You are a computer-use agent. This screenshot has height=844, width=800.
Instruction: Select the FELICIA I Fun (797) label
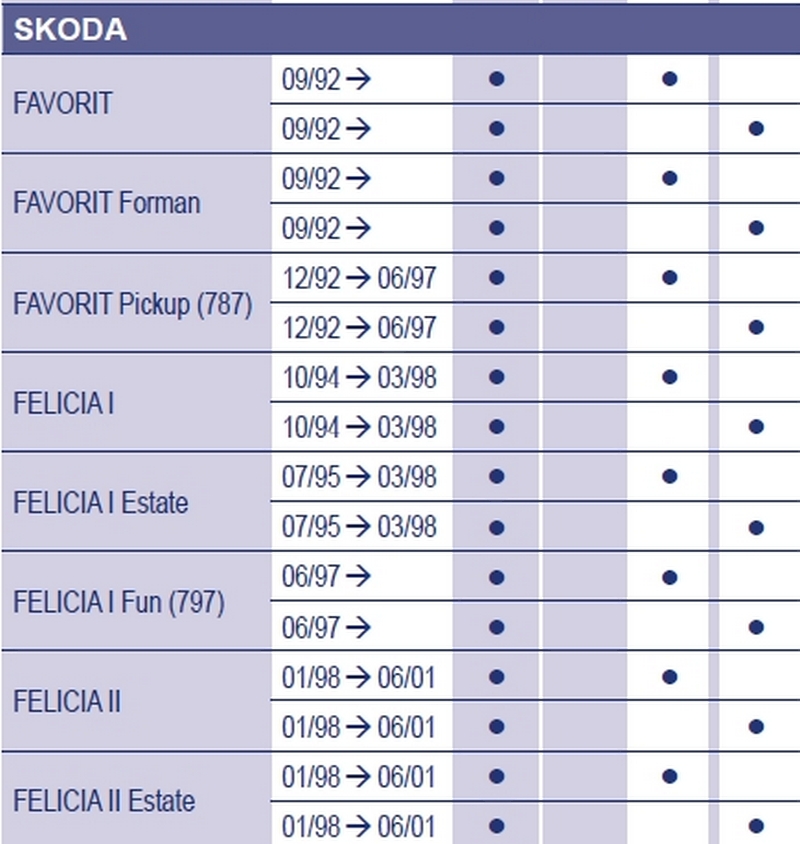[x=119, y=602]
